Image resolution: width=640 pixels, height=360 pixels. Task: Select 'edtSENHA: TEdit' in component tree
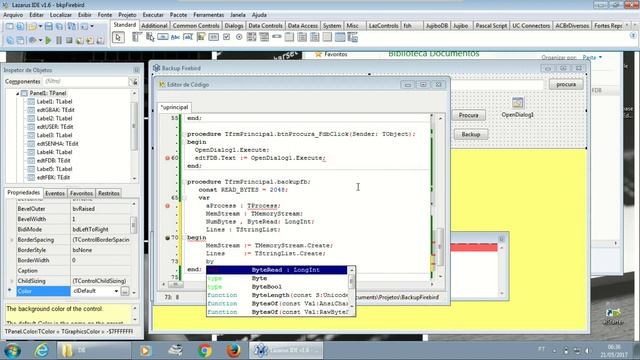click(x=57, y=144)
